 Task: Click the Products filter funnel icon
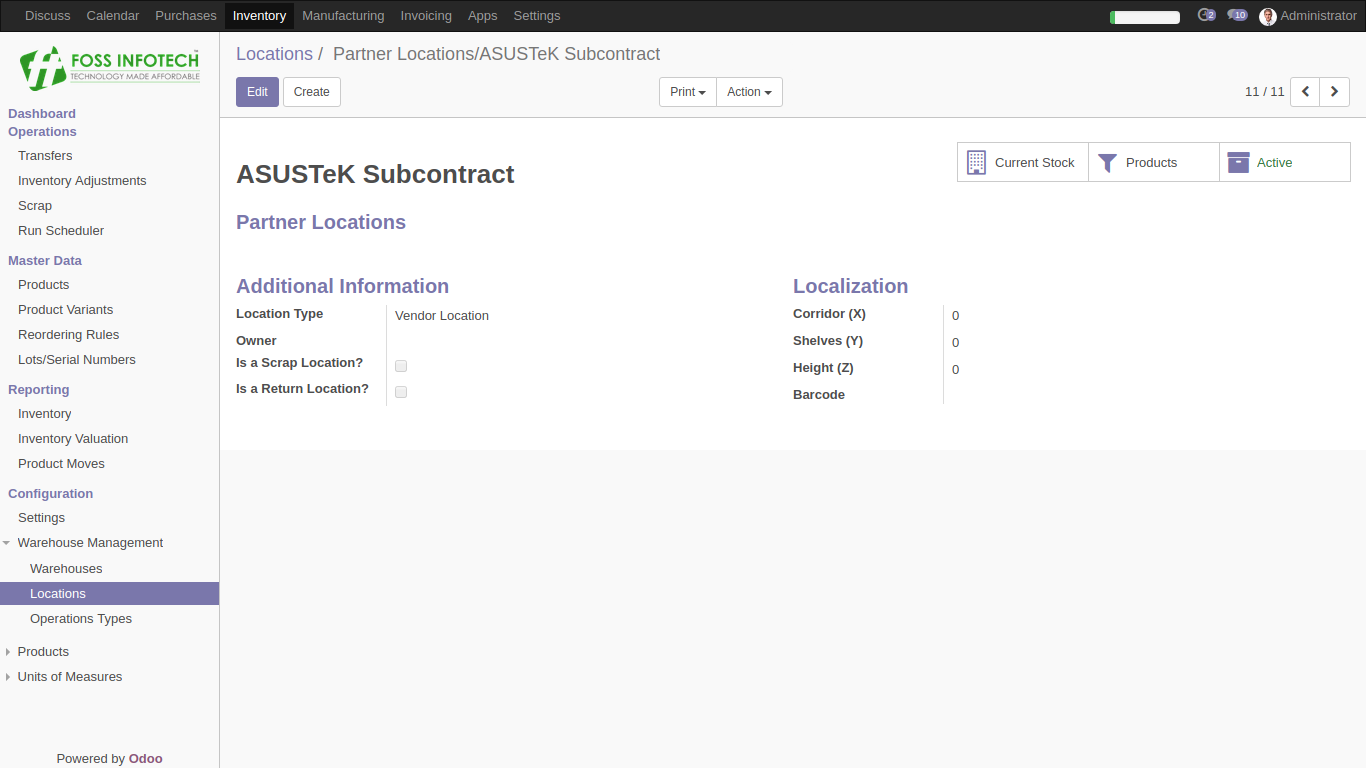1107,163
